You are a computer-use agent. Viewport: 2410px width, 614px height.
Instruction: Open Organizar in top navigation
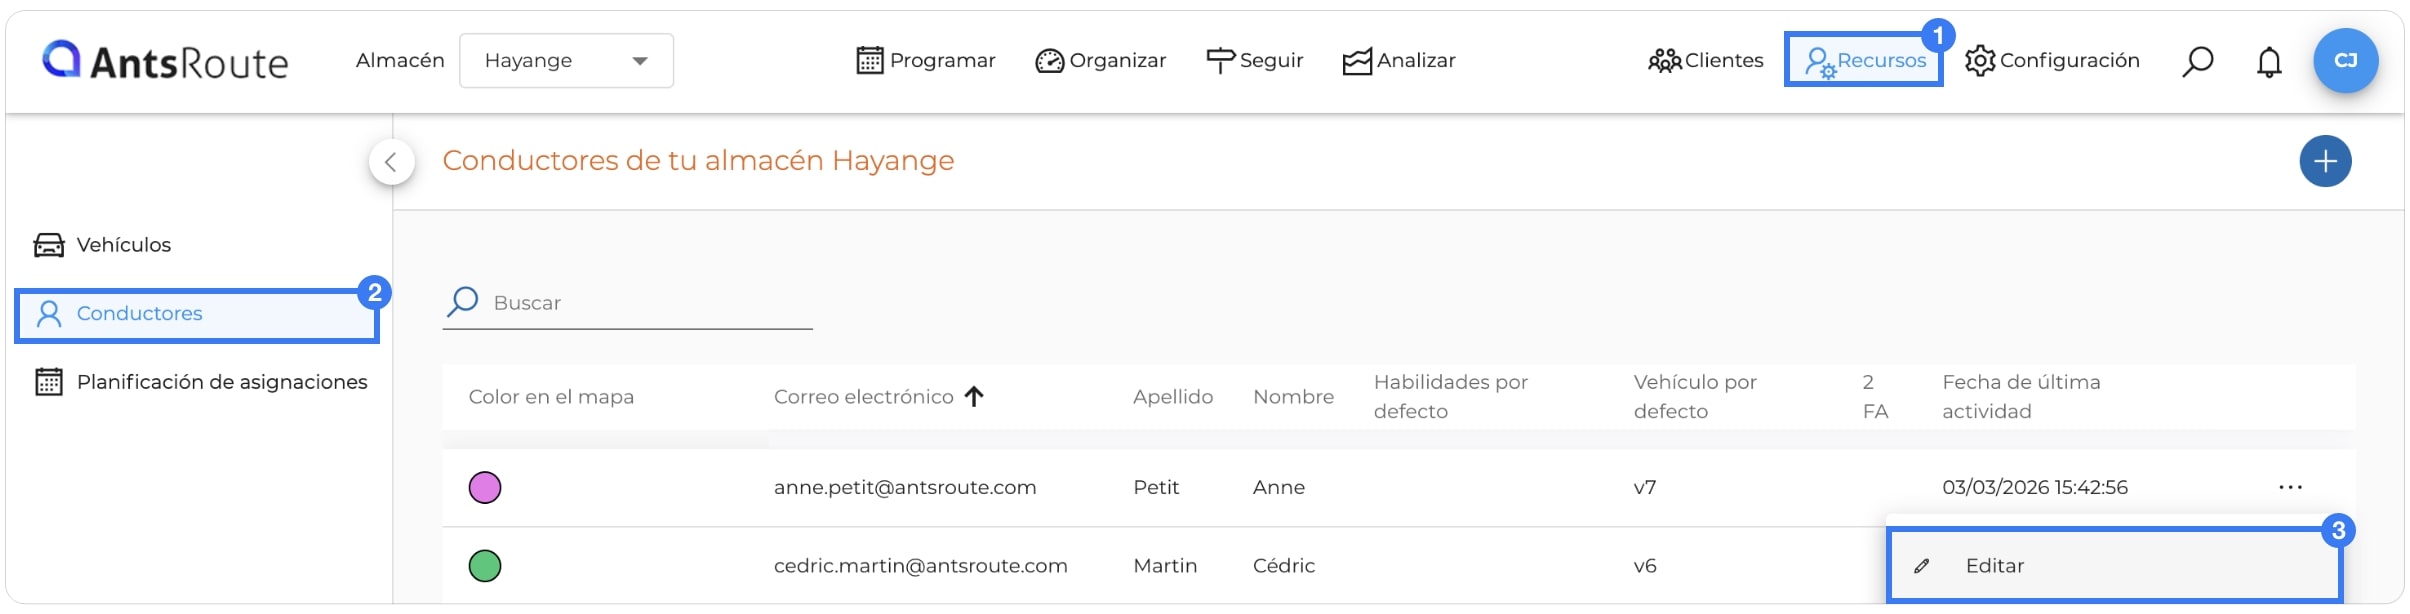pyautogui.click(x=1100, y=61)
